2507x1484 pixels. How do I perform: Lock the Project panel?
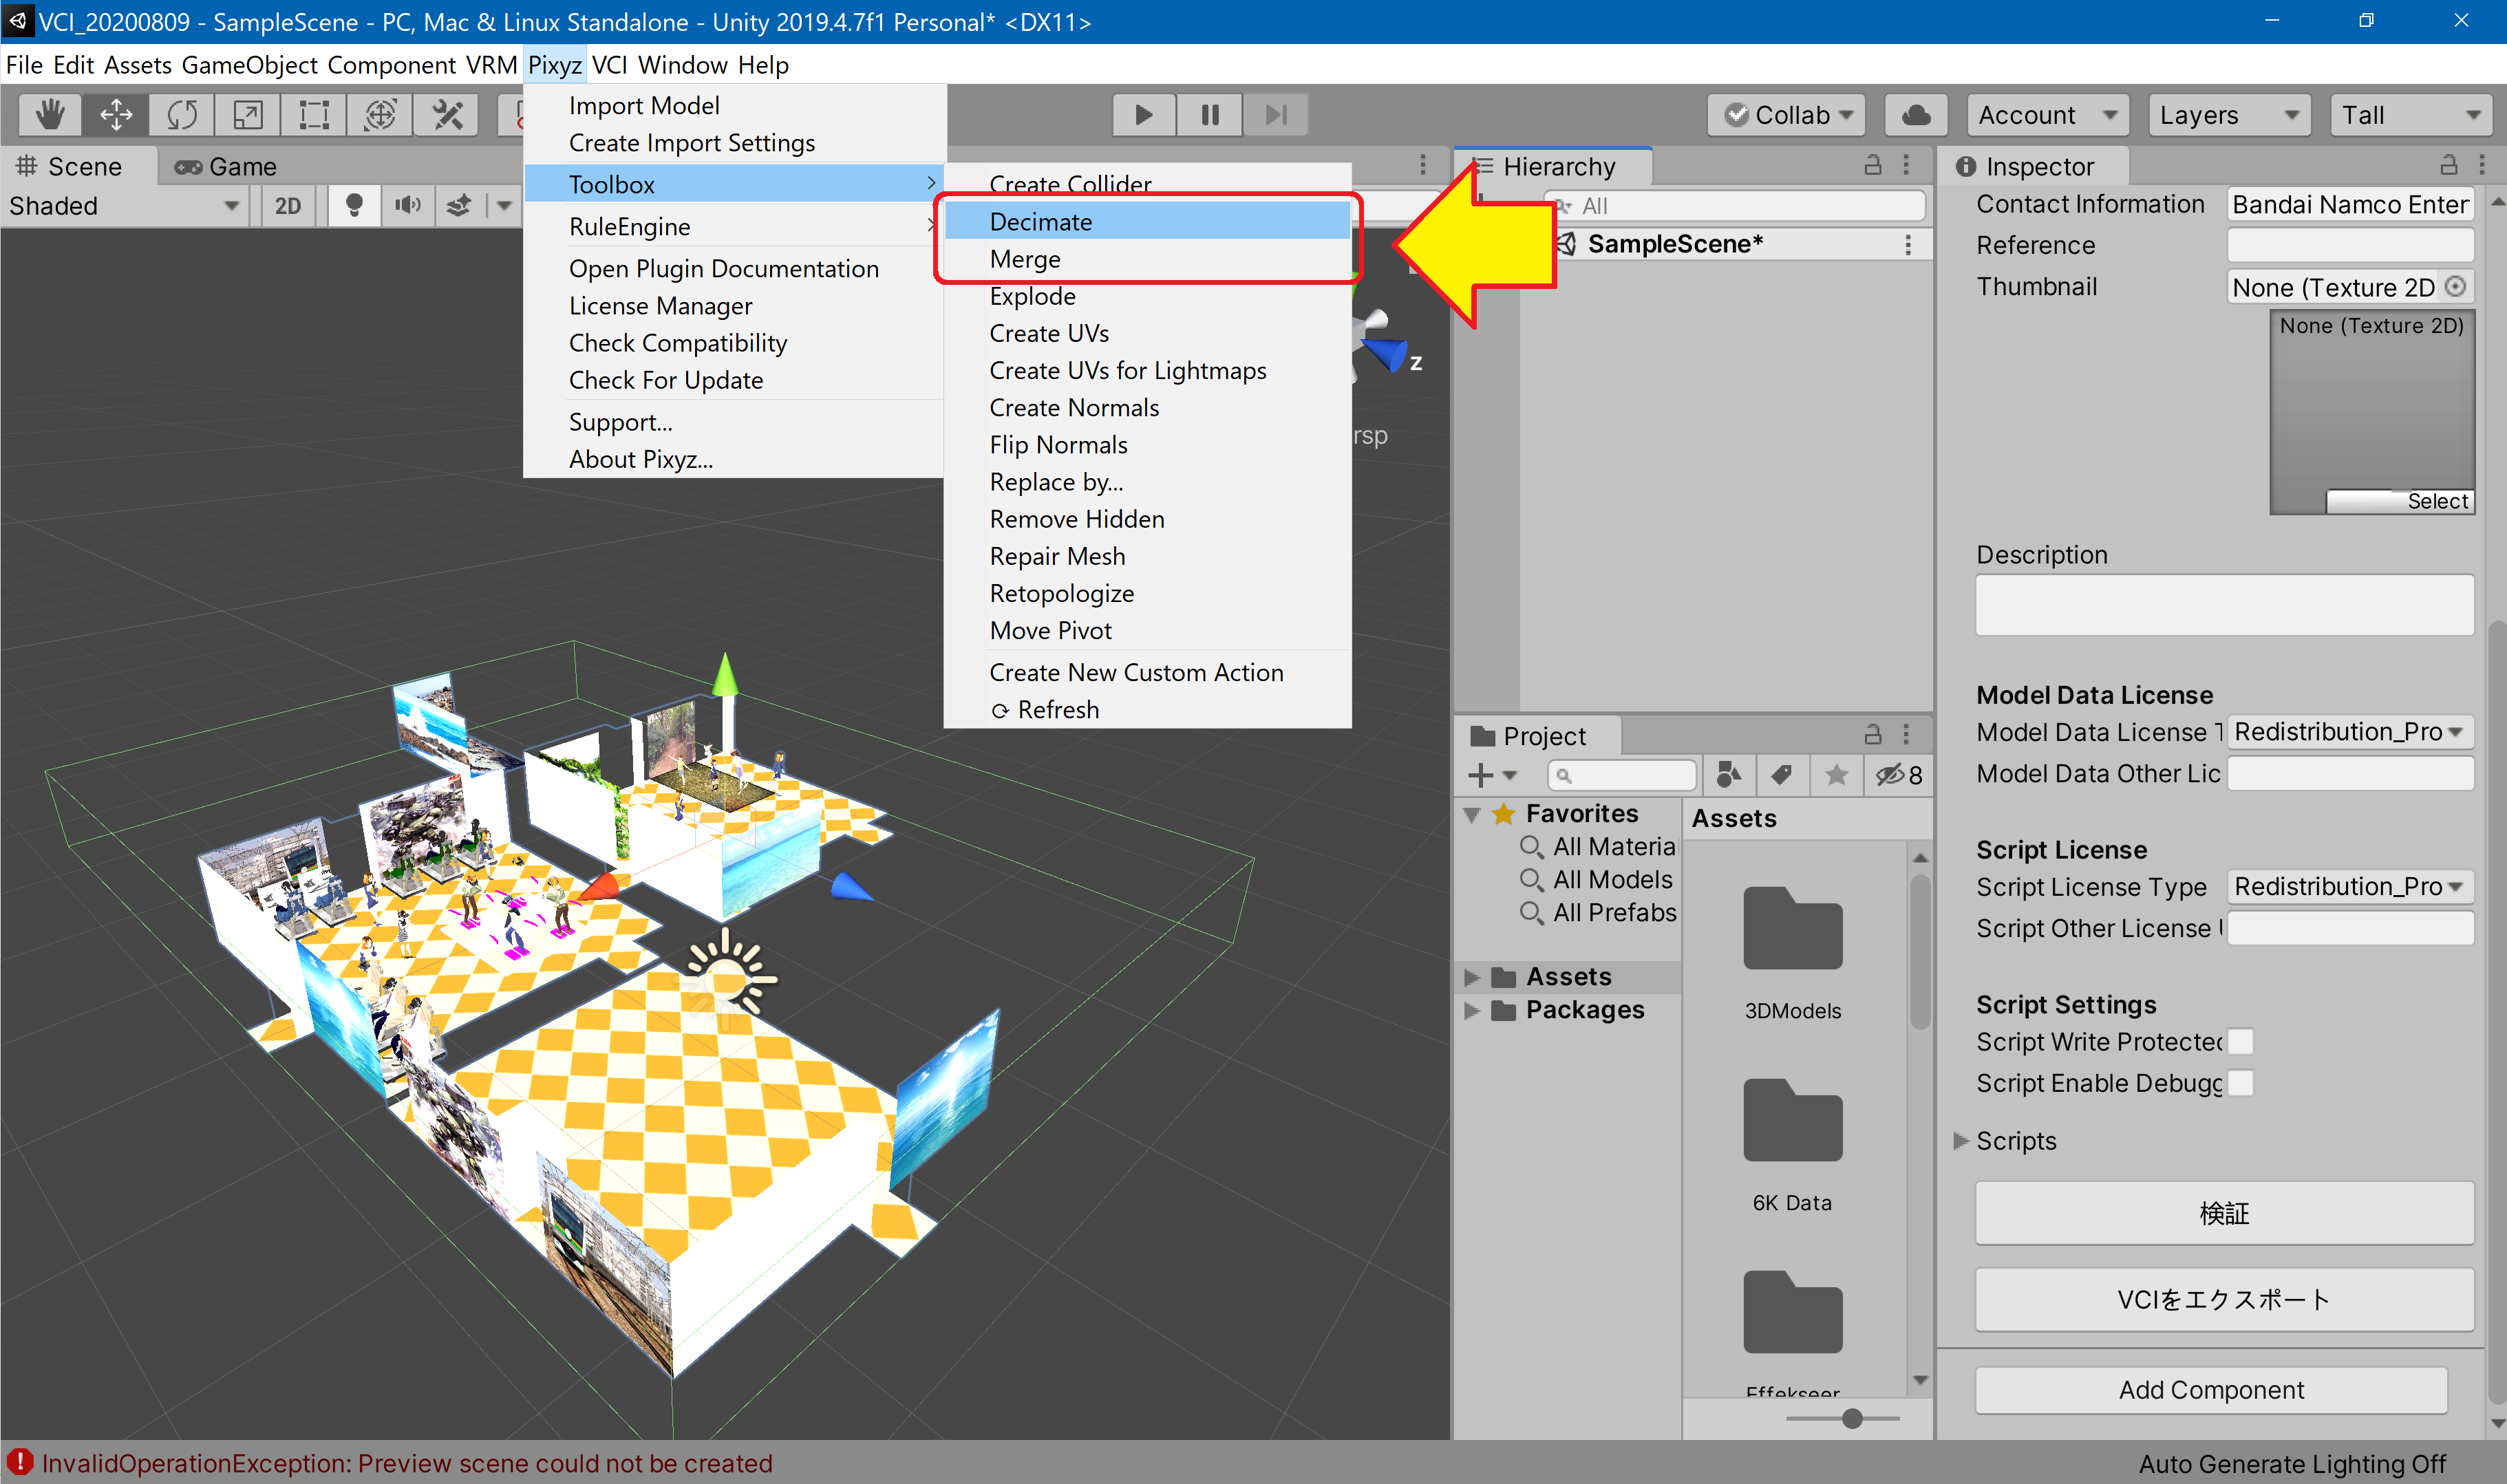point(1873,735)
